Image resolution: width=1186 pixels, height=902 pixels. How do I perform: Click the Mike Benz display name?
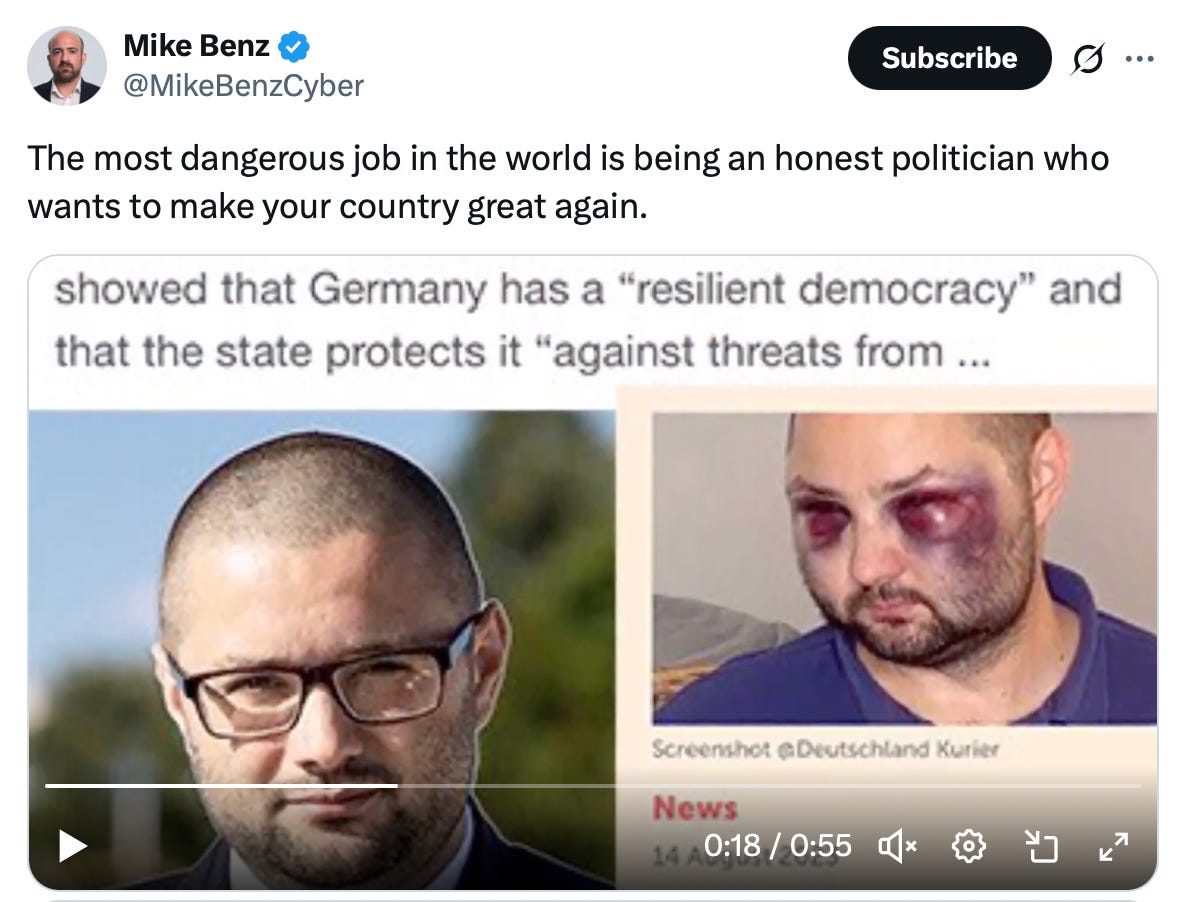pos(197,45)
